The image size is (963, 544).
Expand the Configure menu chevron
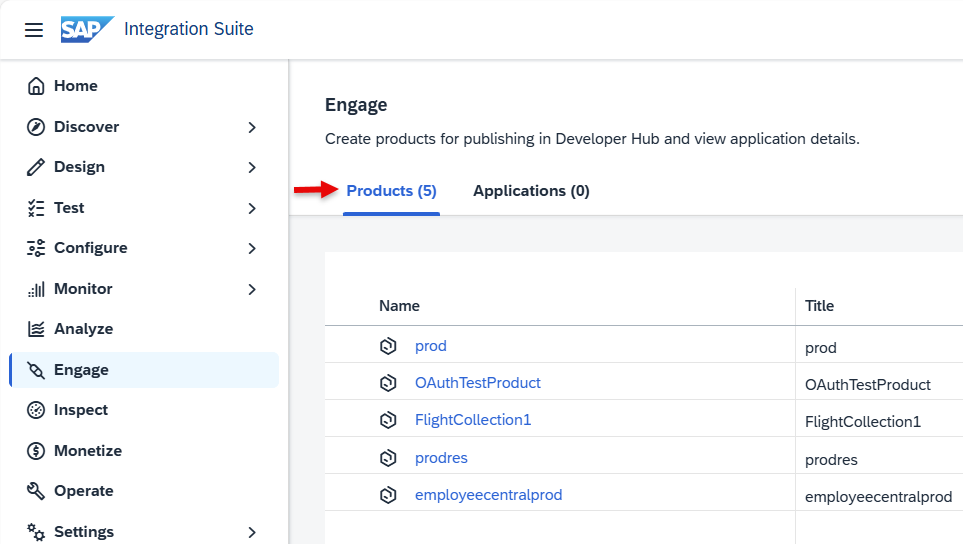[252, 248]
